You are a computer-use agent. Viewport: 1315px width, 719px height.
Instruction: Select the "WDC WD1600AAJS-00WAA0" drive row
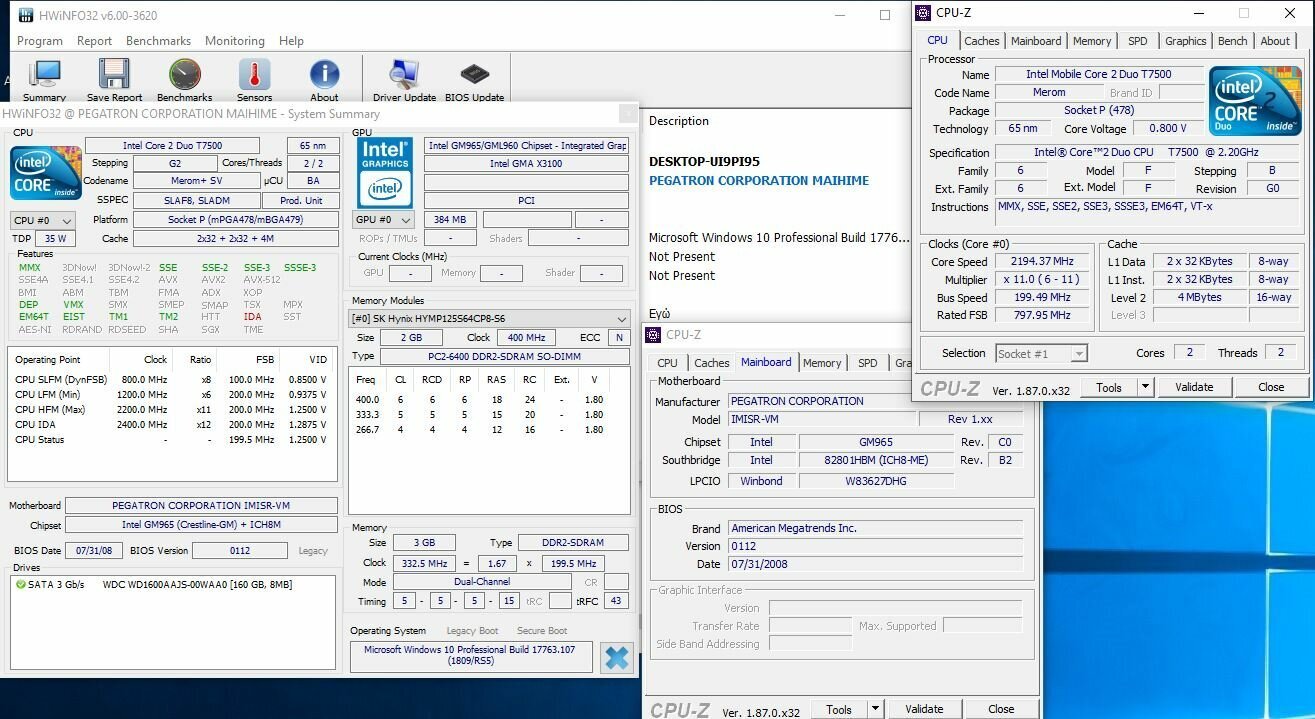coord(172,584)
